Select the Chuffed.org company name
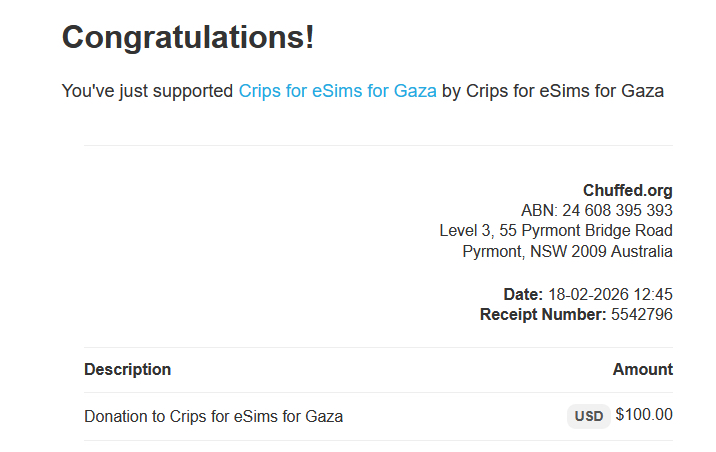The image size is (716, 452). [x=627, y=190]
